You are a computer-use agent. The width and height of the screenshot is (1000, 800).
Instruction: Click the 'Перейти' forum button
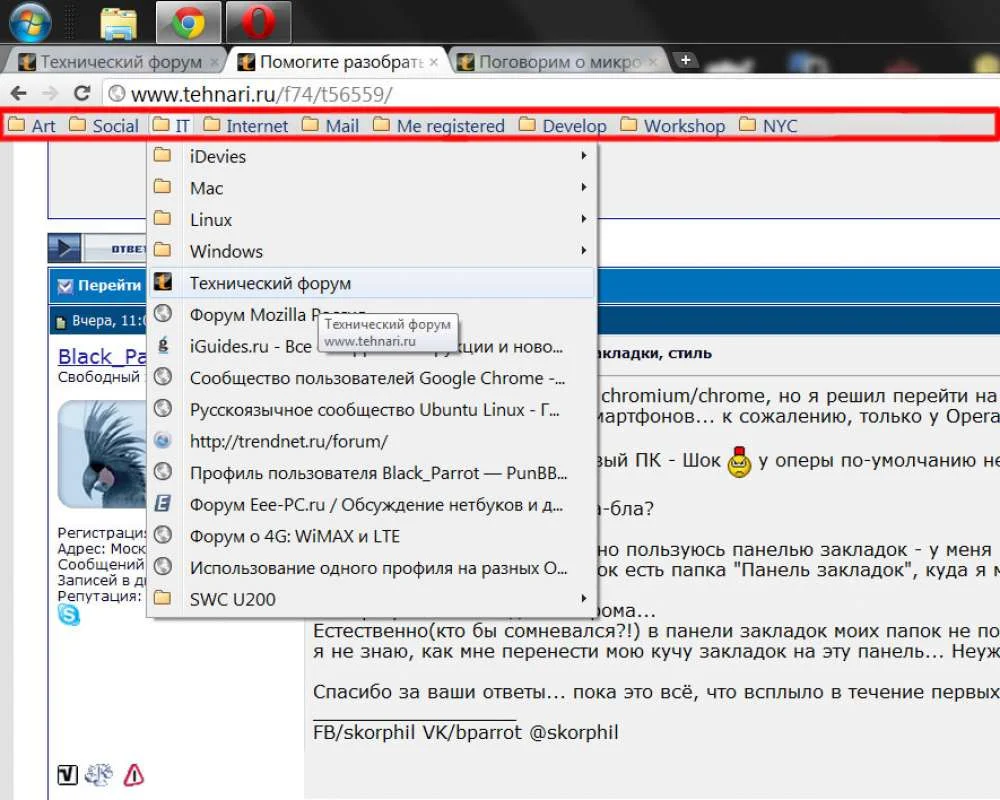click(98, 285)
